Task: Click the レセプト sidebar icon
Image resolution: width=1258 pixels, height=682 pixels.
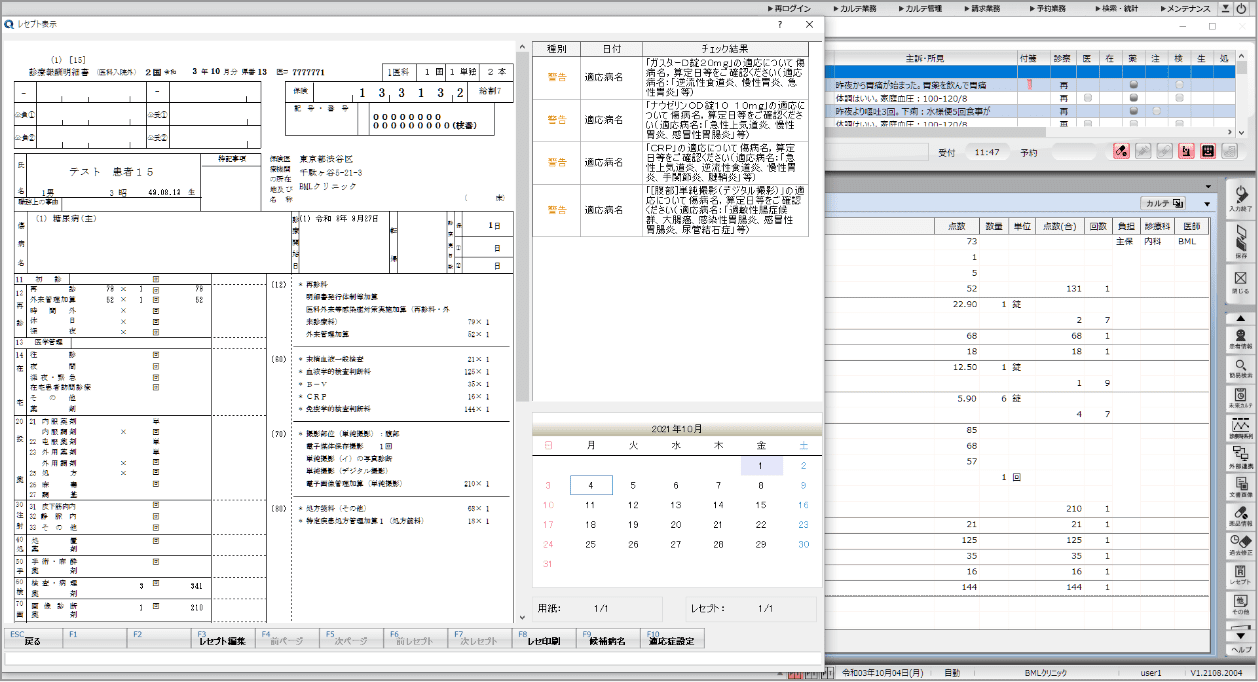Action: coord(1241,574)
